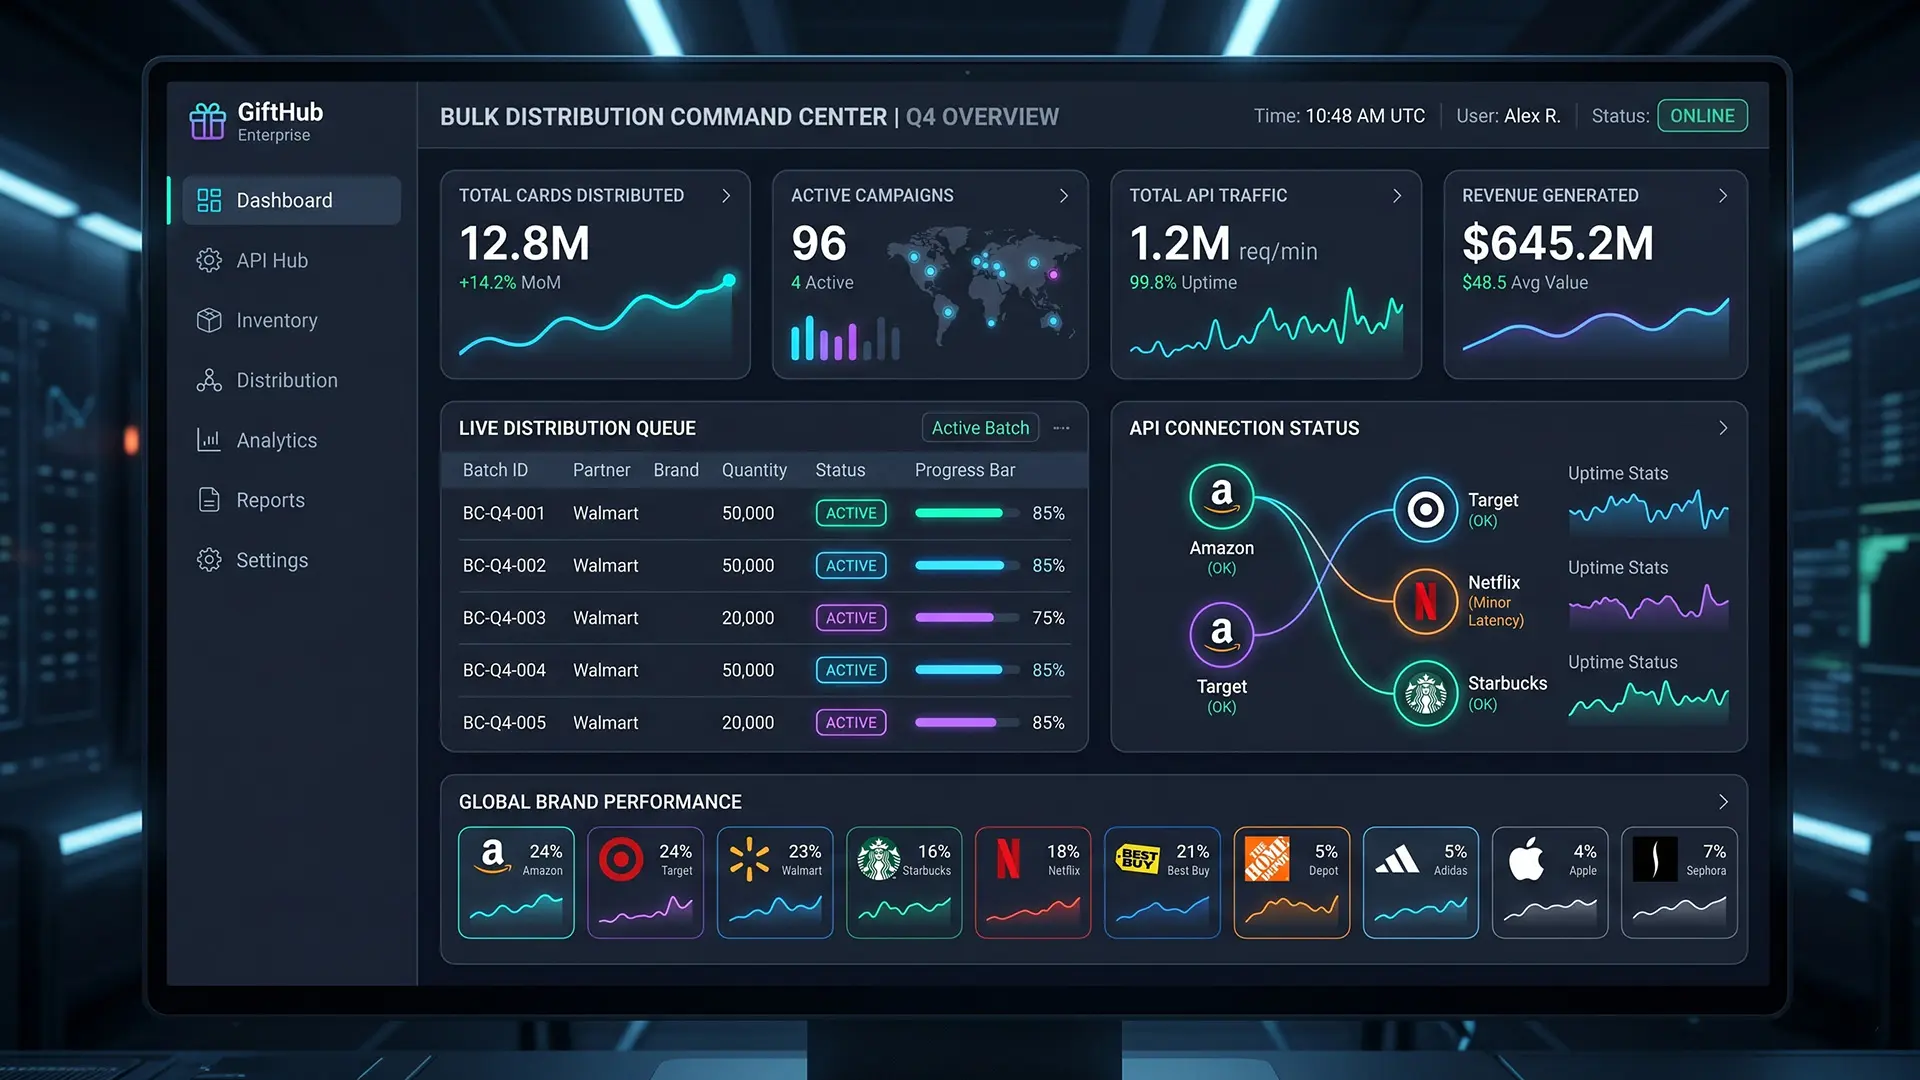Image resolution: width=1920 pixels, height=1080 pixels.
Task: Select the Starbucks node in API Connection Status
Action: [x=1426, y=693]
